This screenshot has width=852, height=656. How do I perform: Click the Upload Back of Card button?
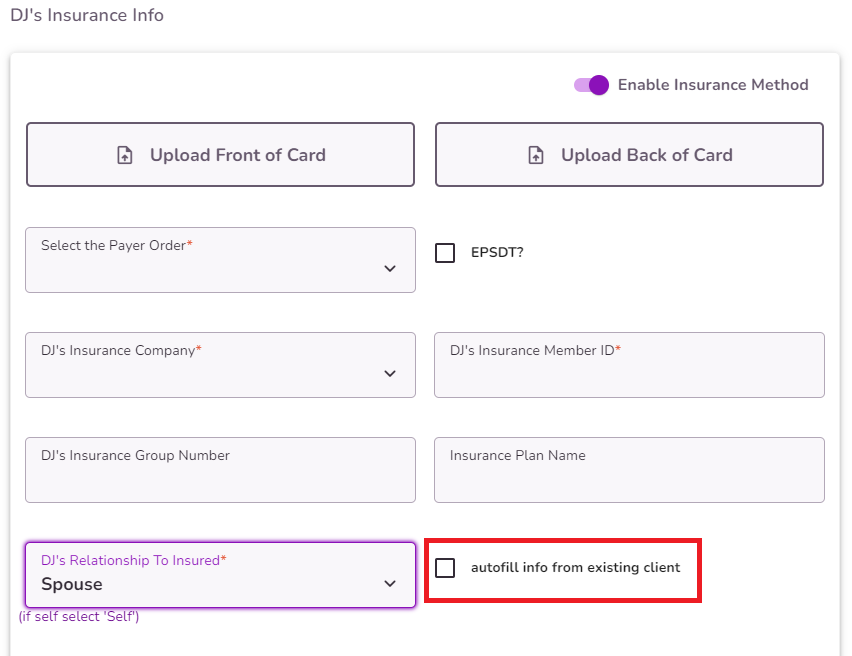(629, 155)
